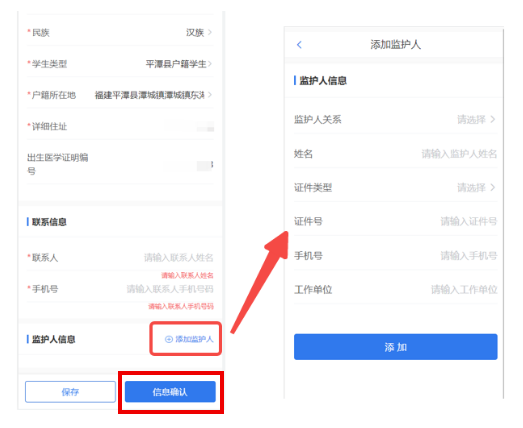Click the red 请输入联系人姓名 error text
The image size is (523, 428).
[x=187, y=275]
